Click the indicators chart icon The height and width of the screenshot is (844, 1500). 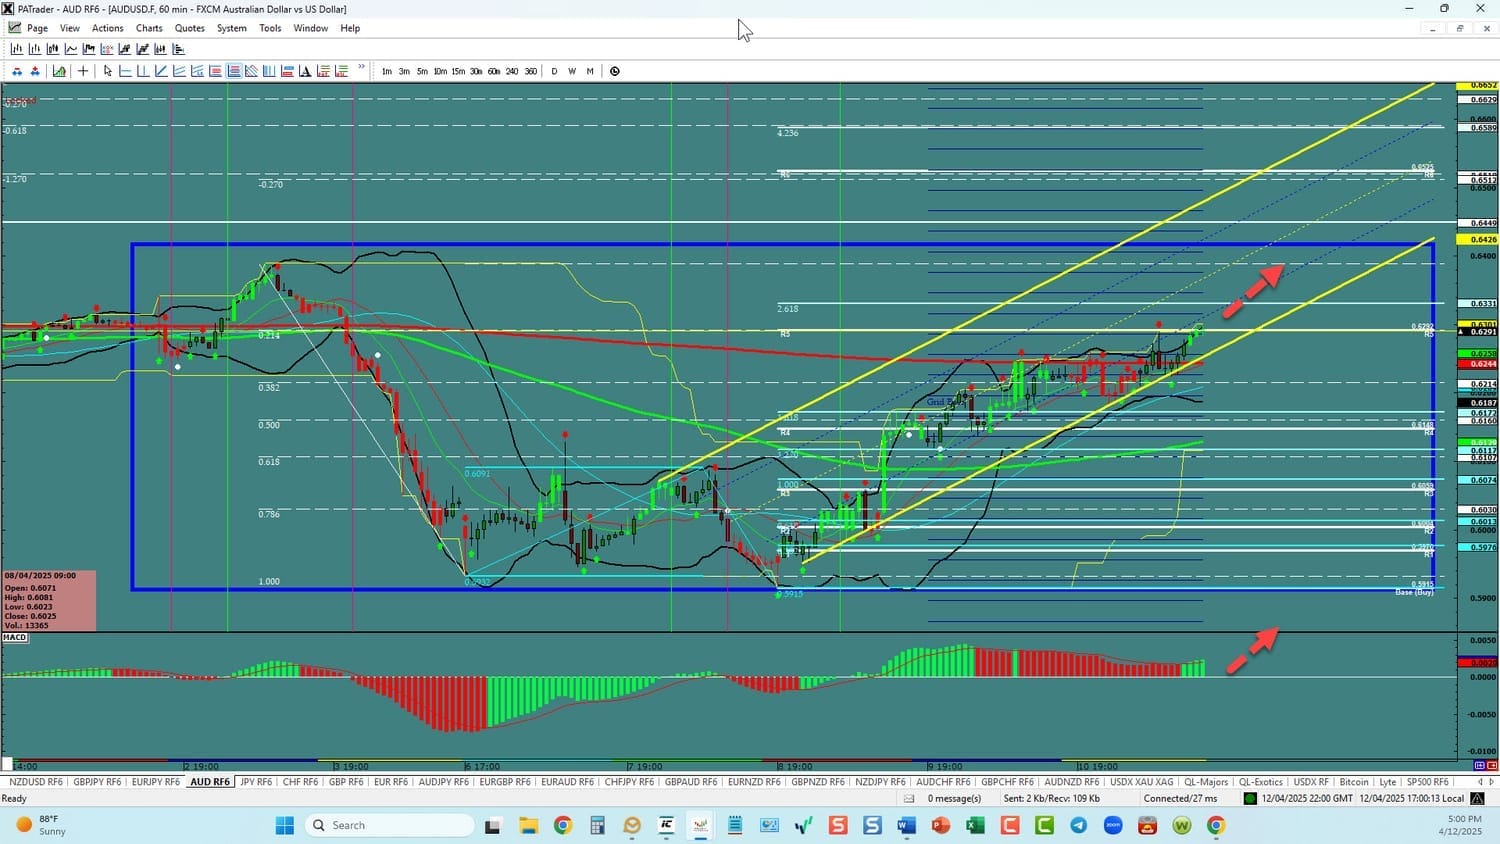point(60,71)
